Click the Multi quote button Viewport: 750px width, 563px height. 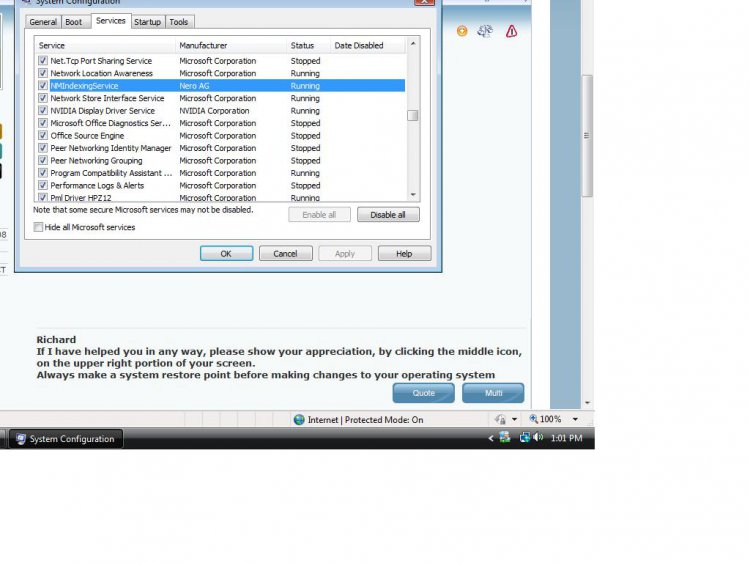(x=493, y=393)
